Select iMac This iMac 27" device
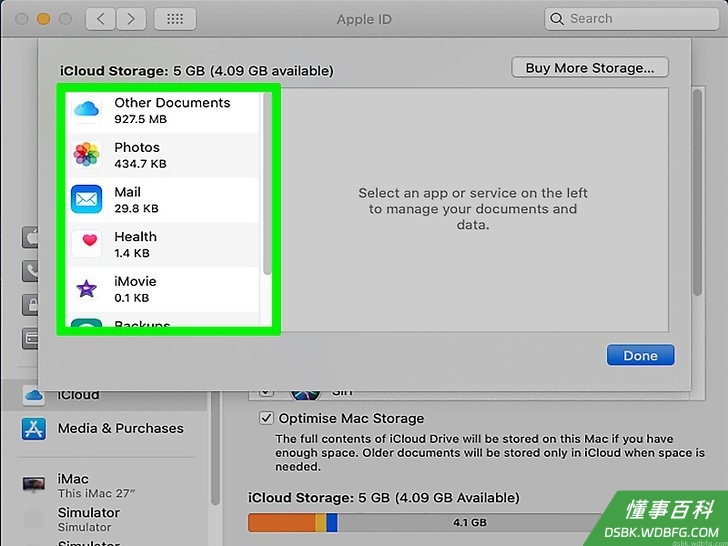The height and width of the screenshot is (546, 728). click(x=105, y=485)
